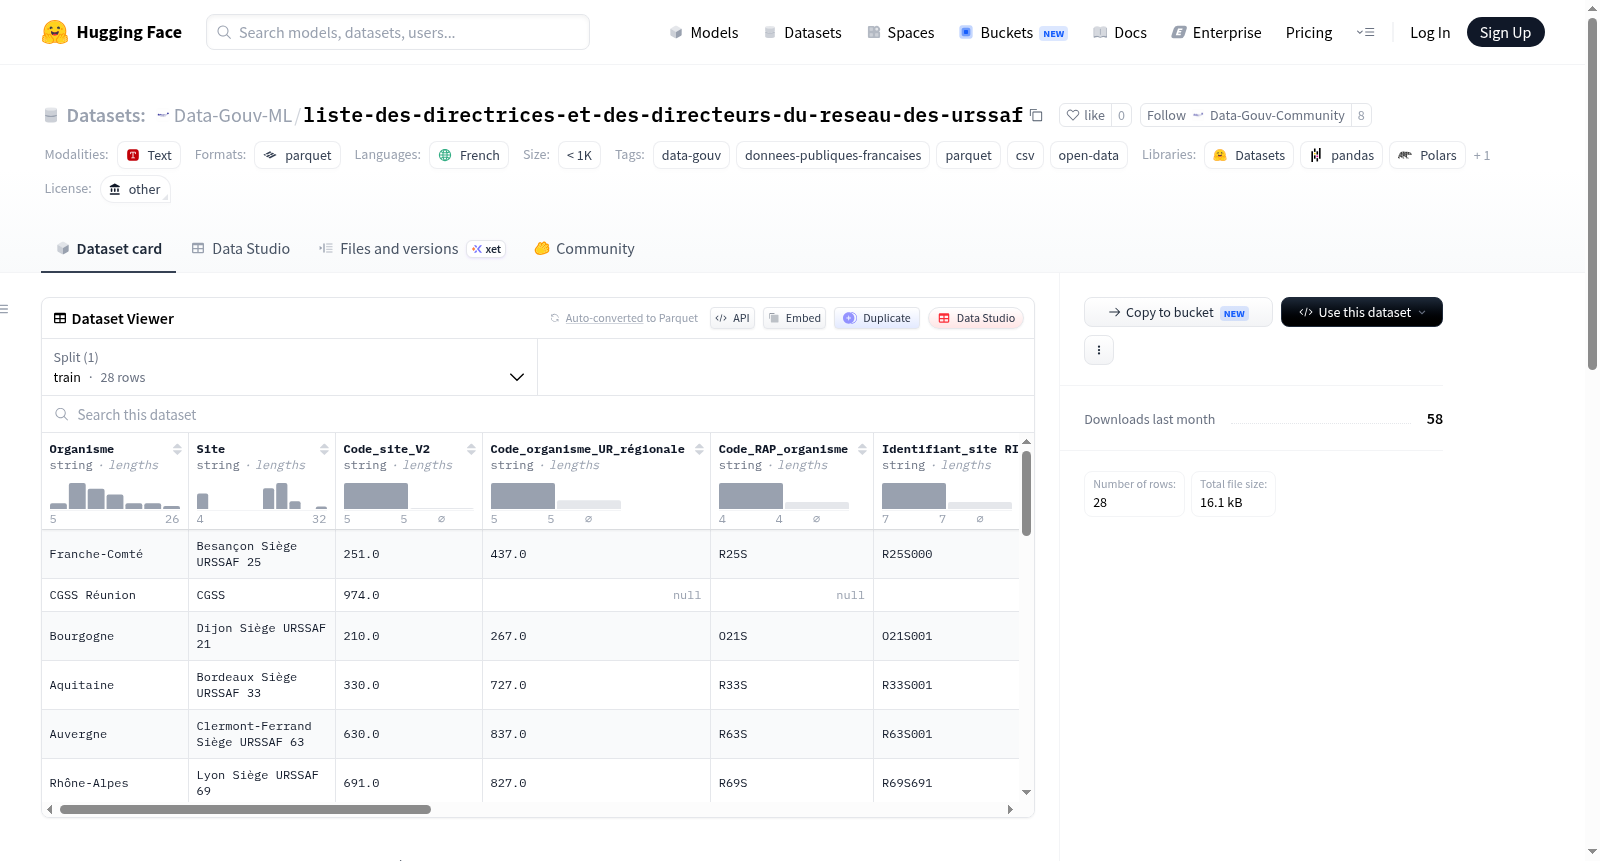Click the Embed button
The width and height of the screenshot is (1600, 861).
tap(794, 318)
